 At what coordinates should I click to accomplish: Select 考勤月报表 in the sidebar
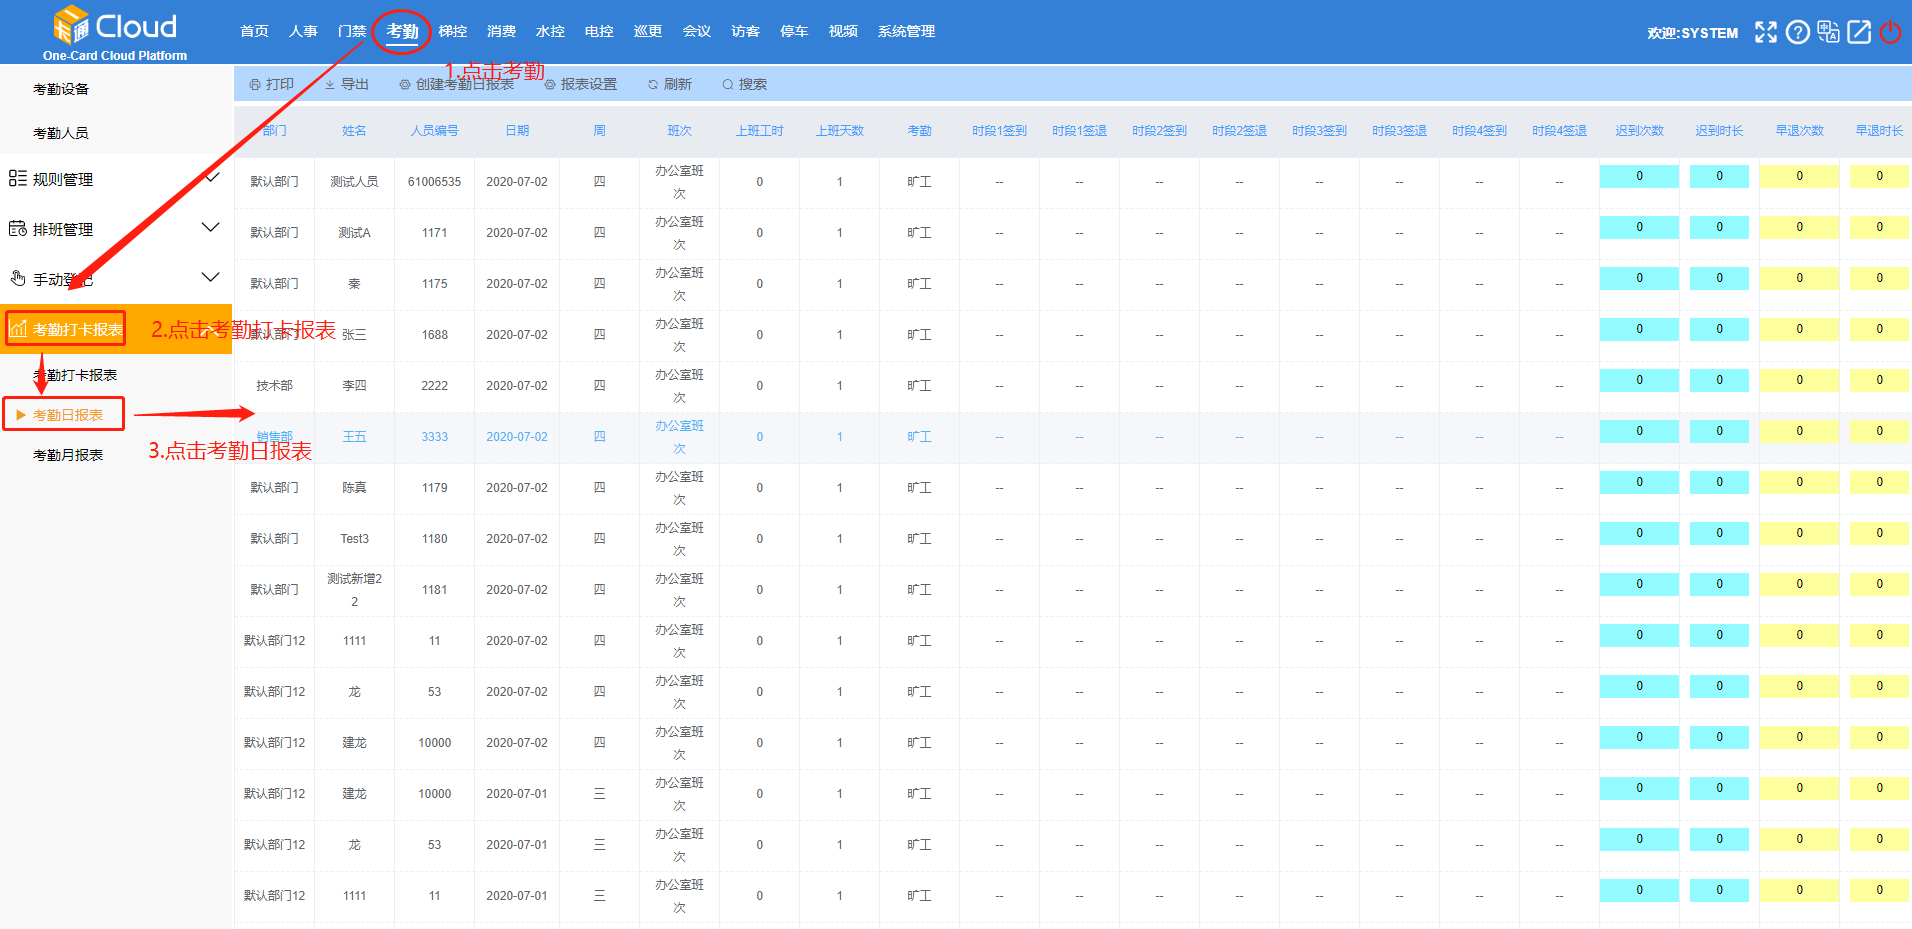[x=68, y=455]
